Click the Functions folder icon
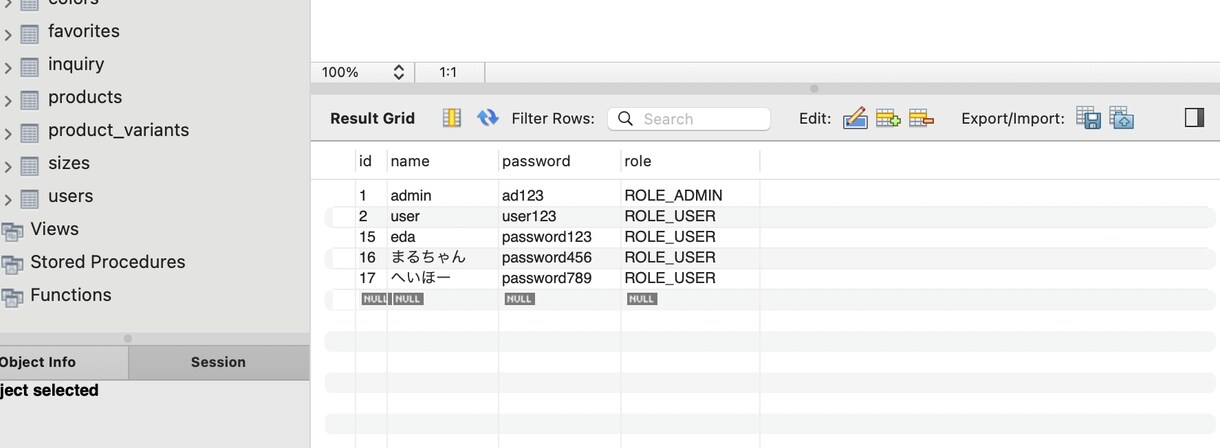The width and height of the screenshot is (1220, 448). (12, 297)
